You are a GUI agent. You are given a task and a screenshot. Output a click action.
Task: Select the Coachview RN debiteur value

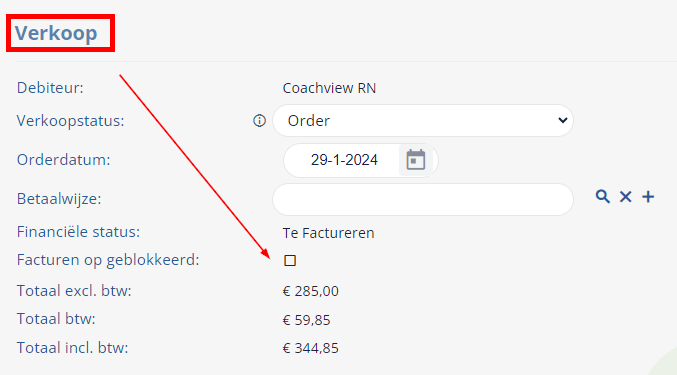click(329, 88)
